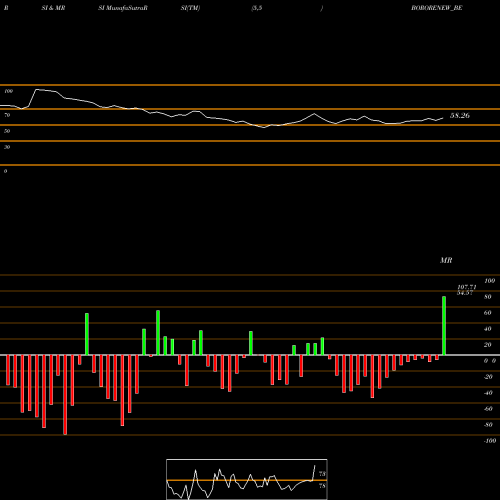Click the '(5,5' parameter text
Image resolution: width=500 pixels, height=500 pixels.
pos(257,8)
